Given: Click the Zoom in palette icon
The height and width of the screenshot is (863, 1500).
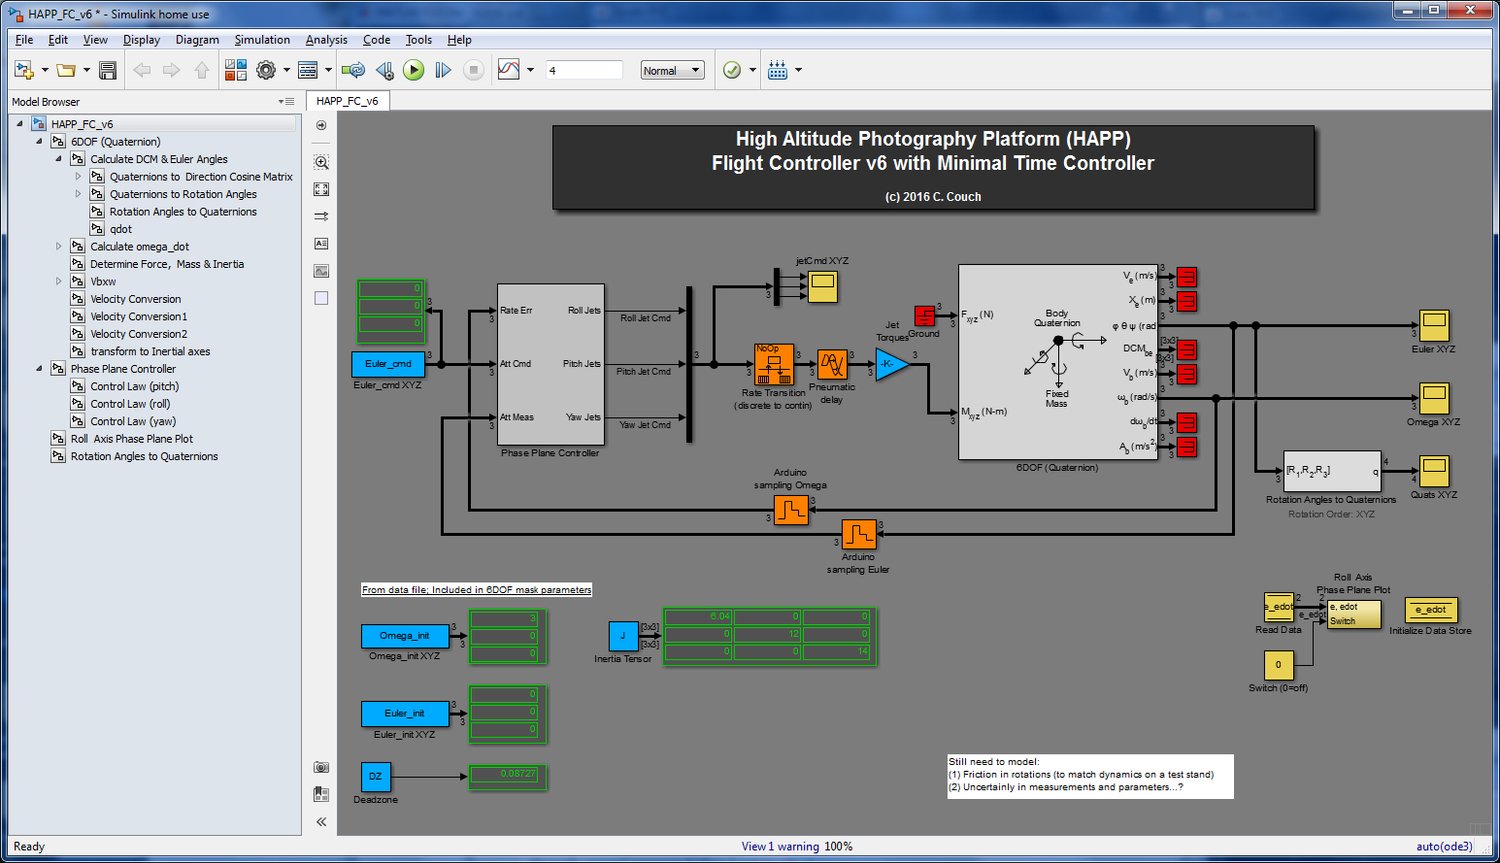Looking at the screenshot, I should point(321,162).
